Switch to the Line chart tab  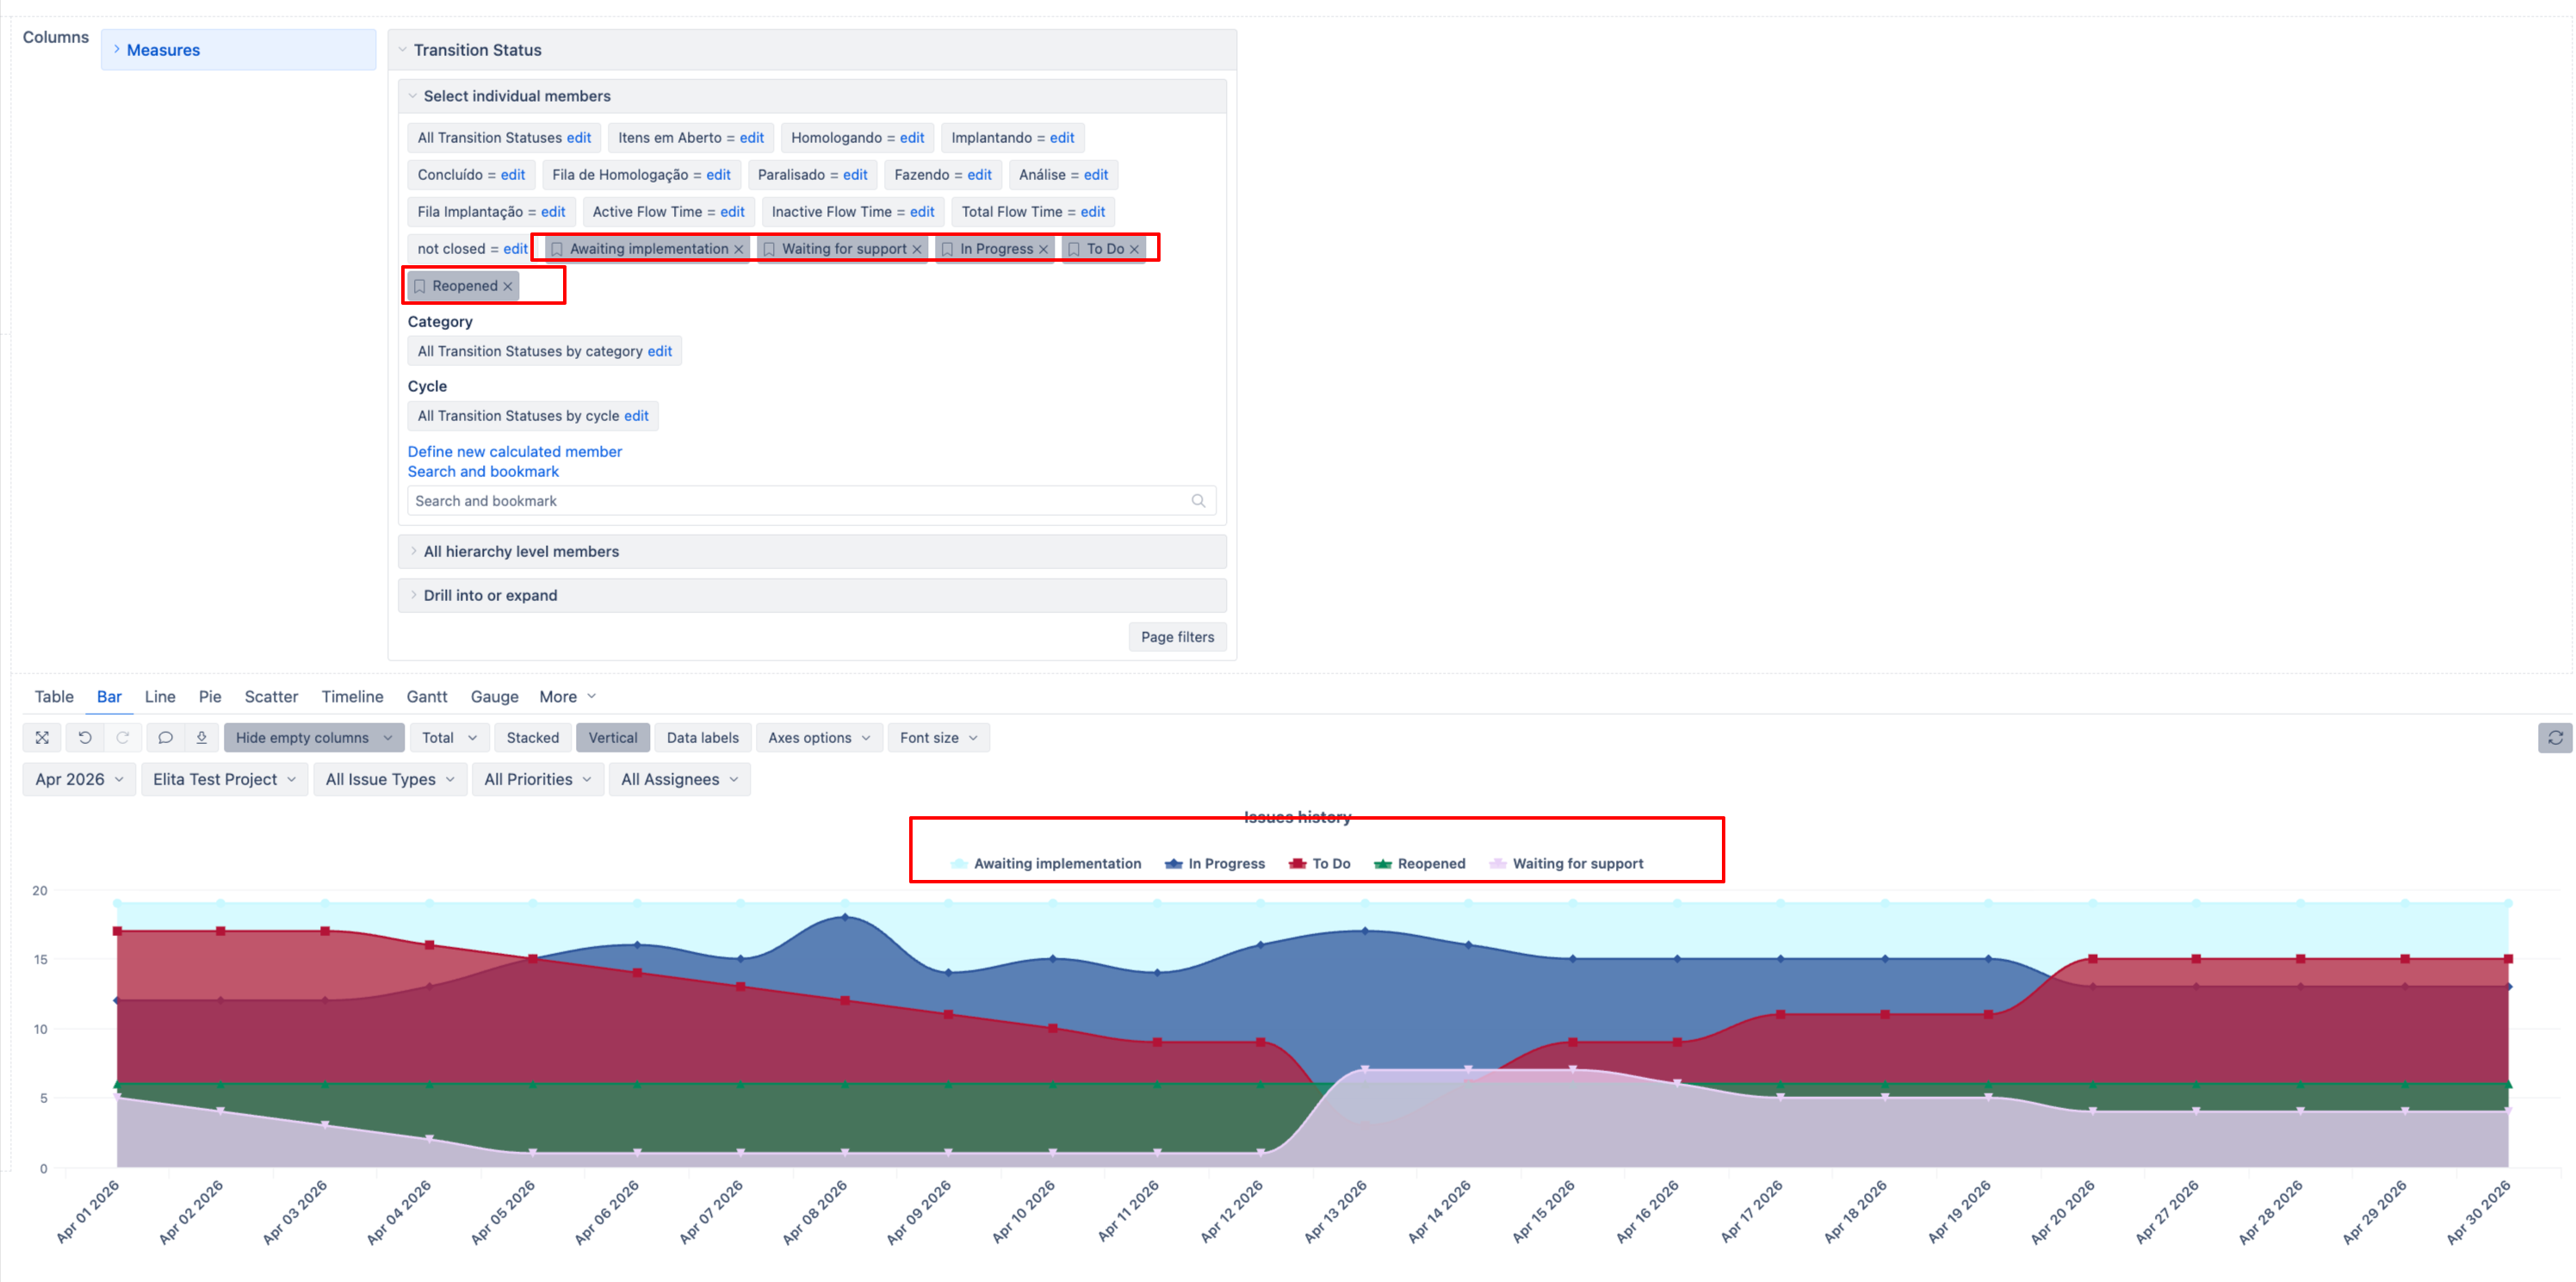pos(160,697)
